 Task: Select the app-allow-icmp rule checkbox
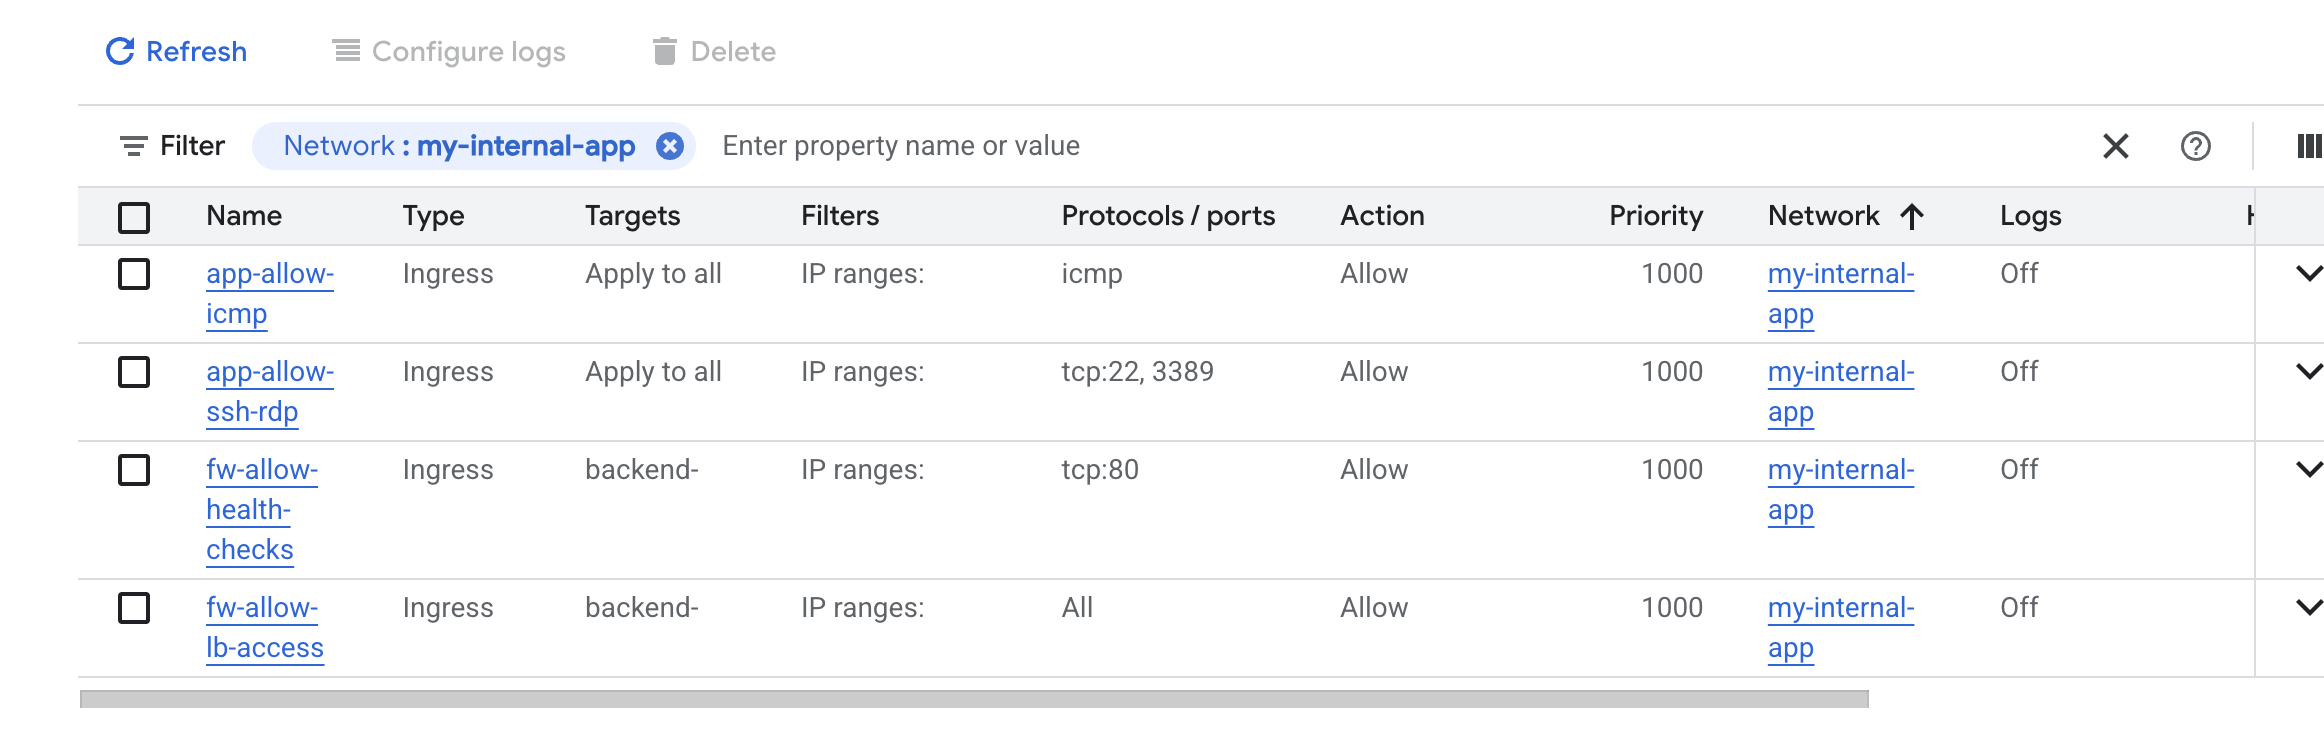(134, 274)
